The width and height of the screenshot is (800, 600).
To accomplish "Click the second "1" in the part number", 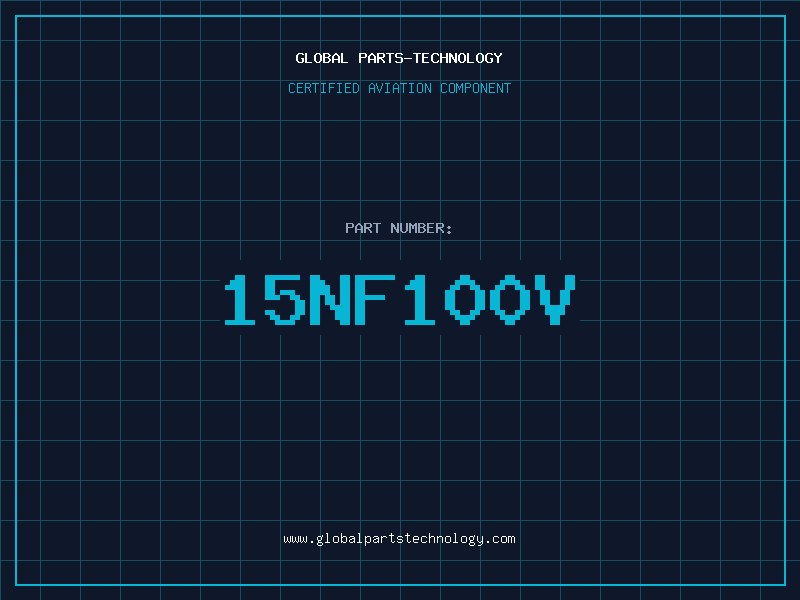I will tap(420, 300).
